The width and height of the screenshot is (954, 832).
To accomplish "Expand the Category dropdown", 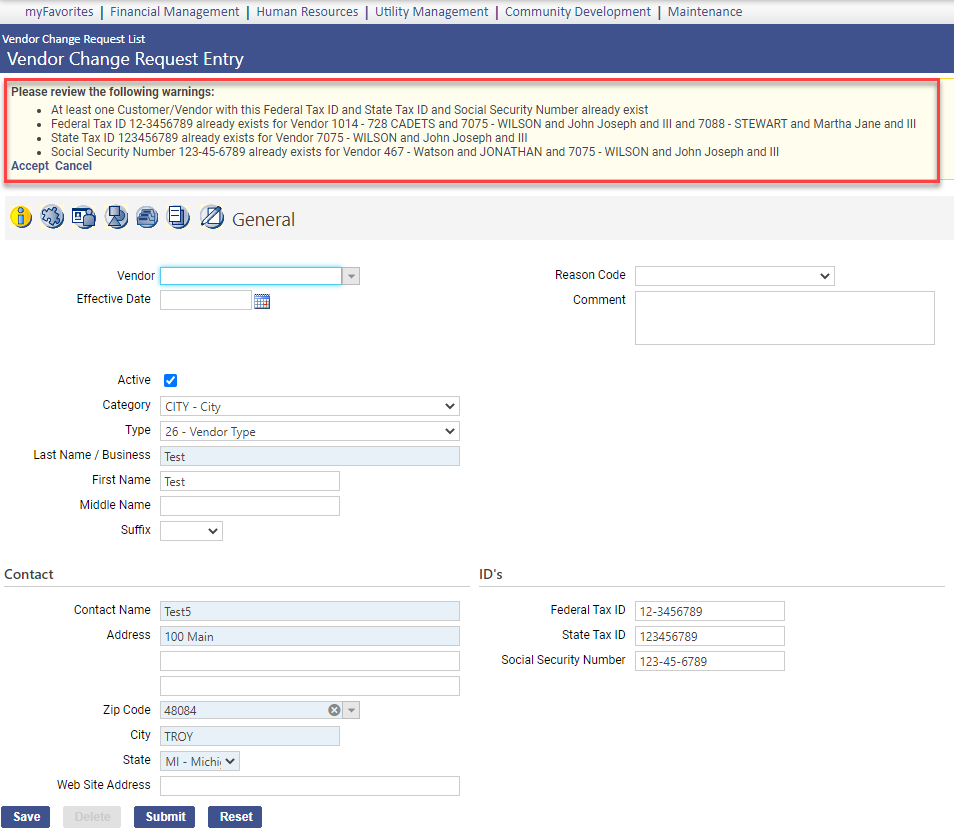I will coord(309,406).
